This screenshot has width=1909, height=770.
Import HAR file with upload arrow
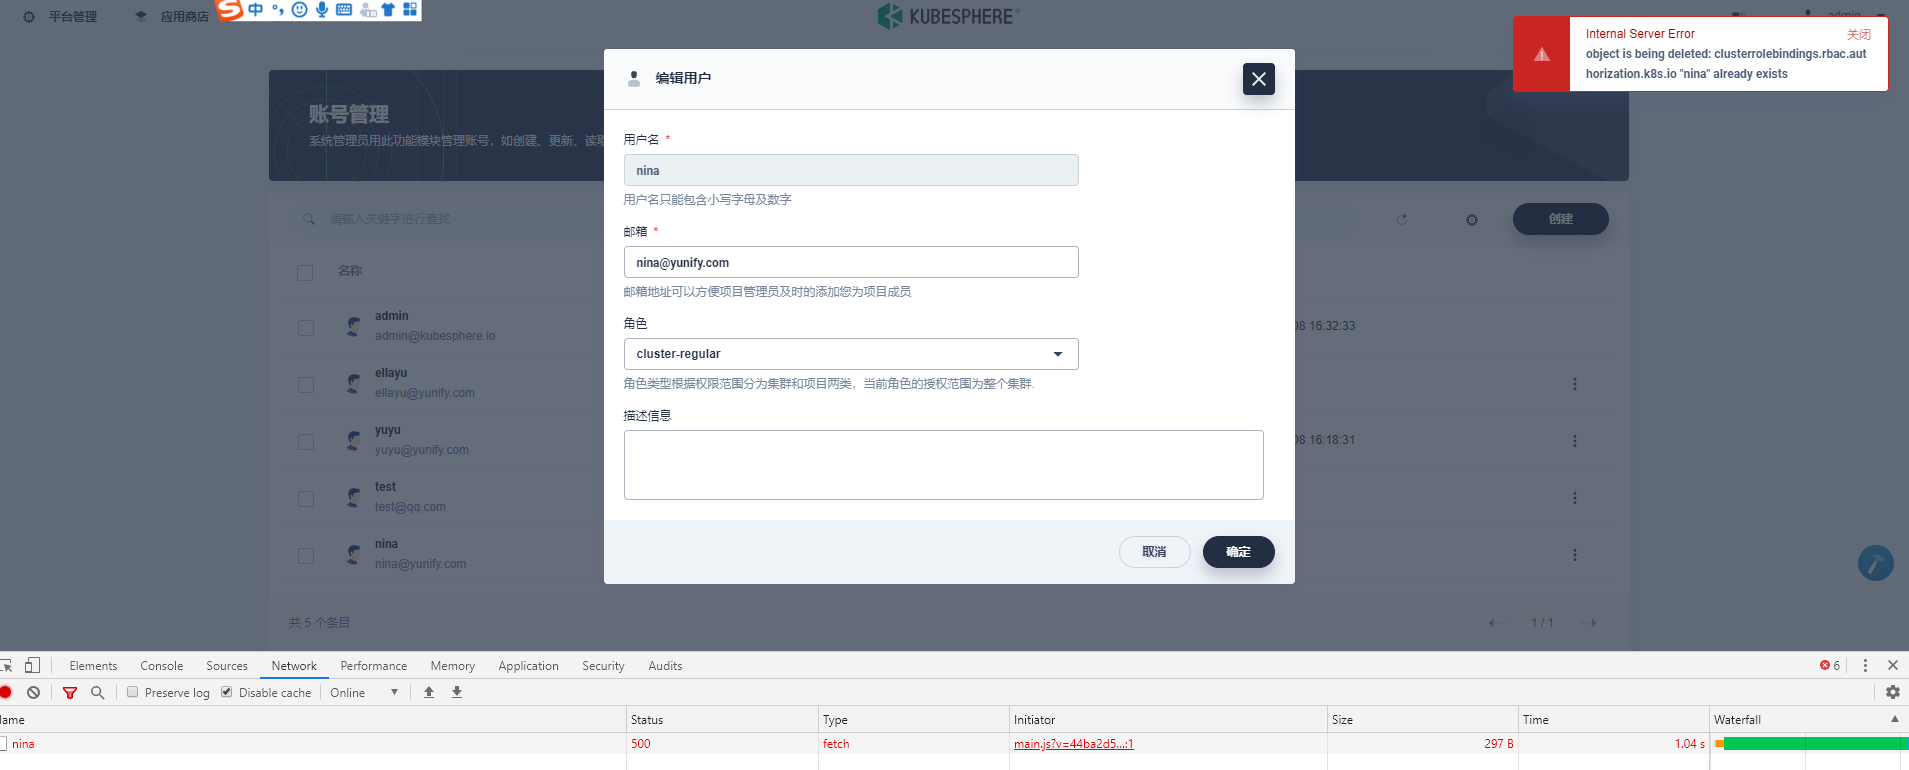coord(429,692)
